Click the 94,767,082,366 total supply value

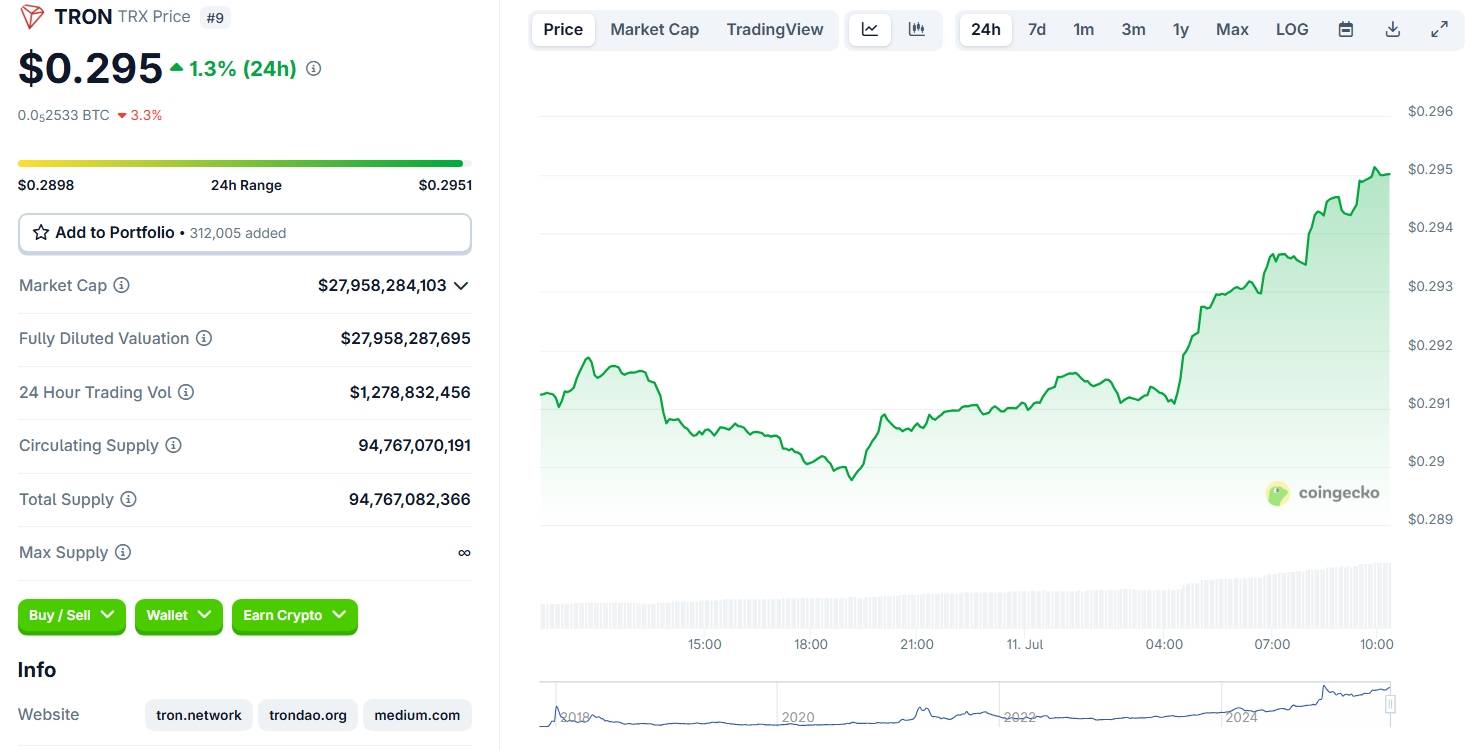pyautogui.click(x=410, y=499)
